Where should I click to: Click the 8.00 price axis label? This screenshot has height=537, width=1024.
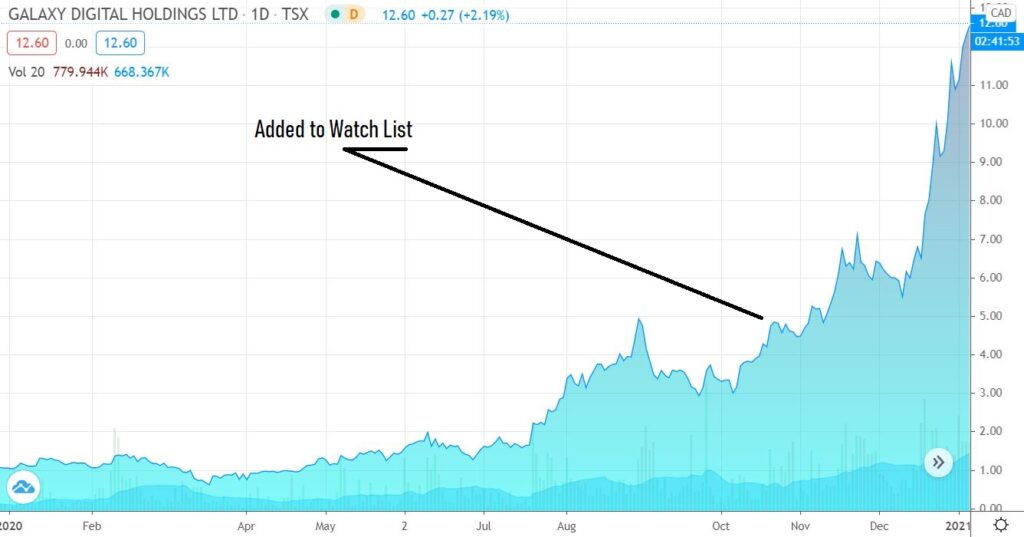coord(991,201)
